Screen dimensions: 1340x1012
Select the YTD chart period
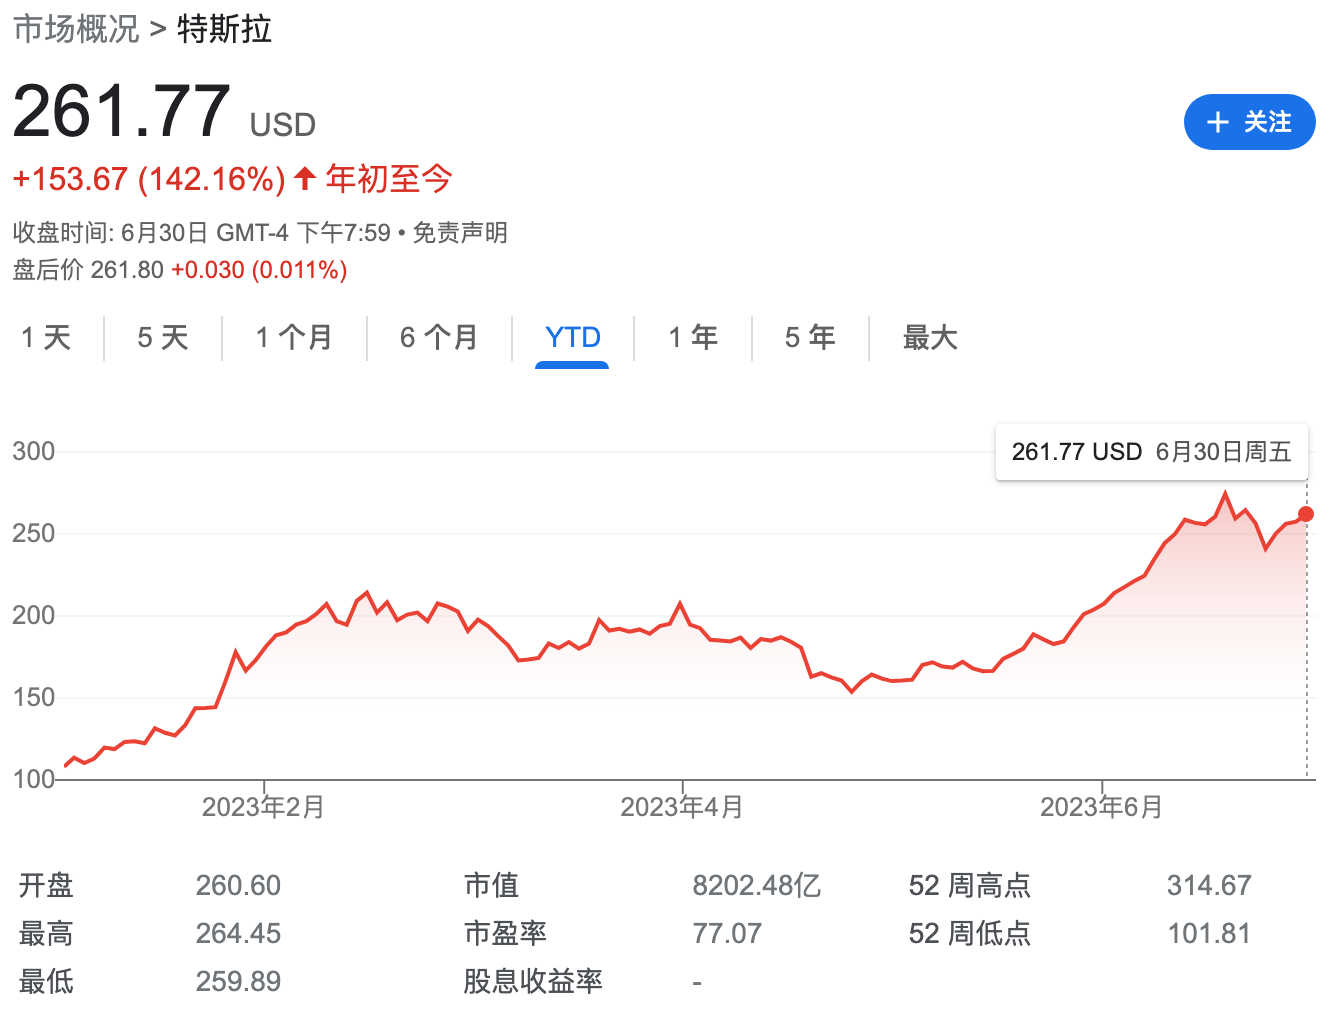571,338
